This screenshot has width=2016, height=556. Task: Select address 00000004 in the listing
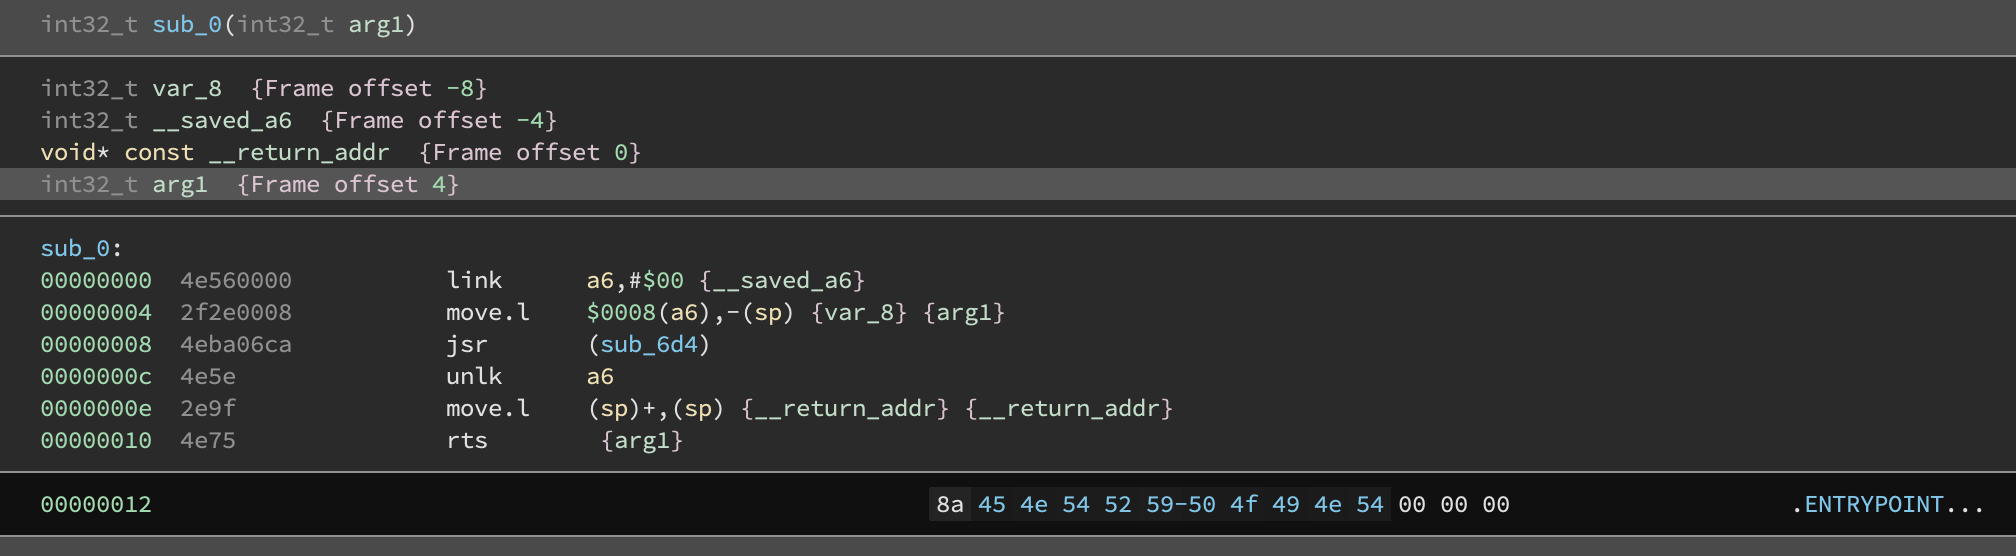click(96, 313)
